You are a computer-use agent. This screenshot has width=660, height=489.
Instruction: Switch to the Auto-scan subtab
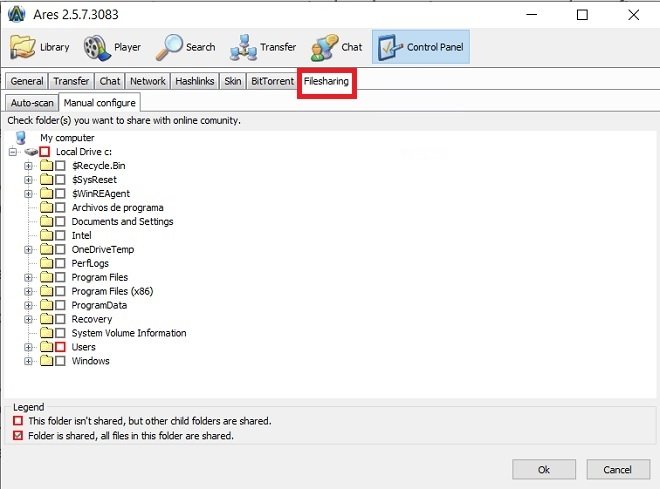[32, 103]
